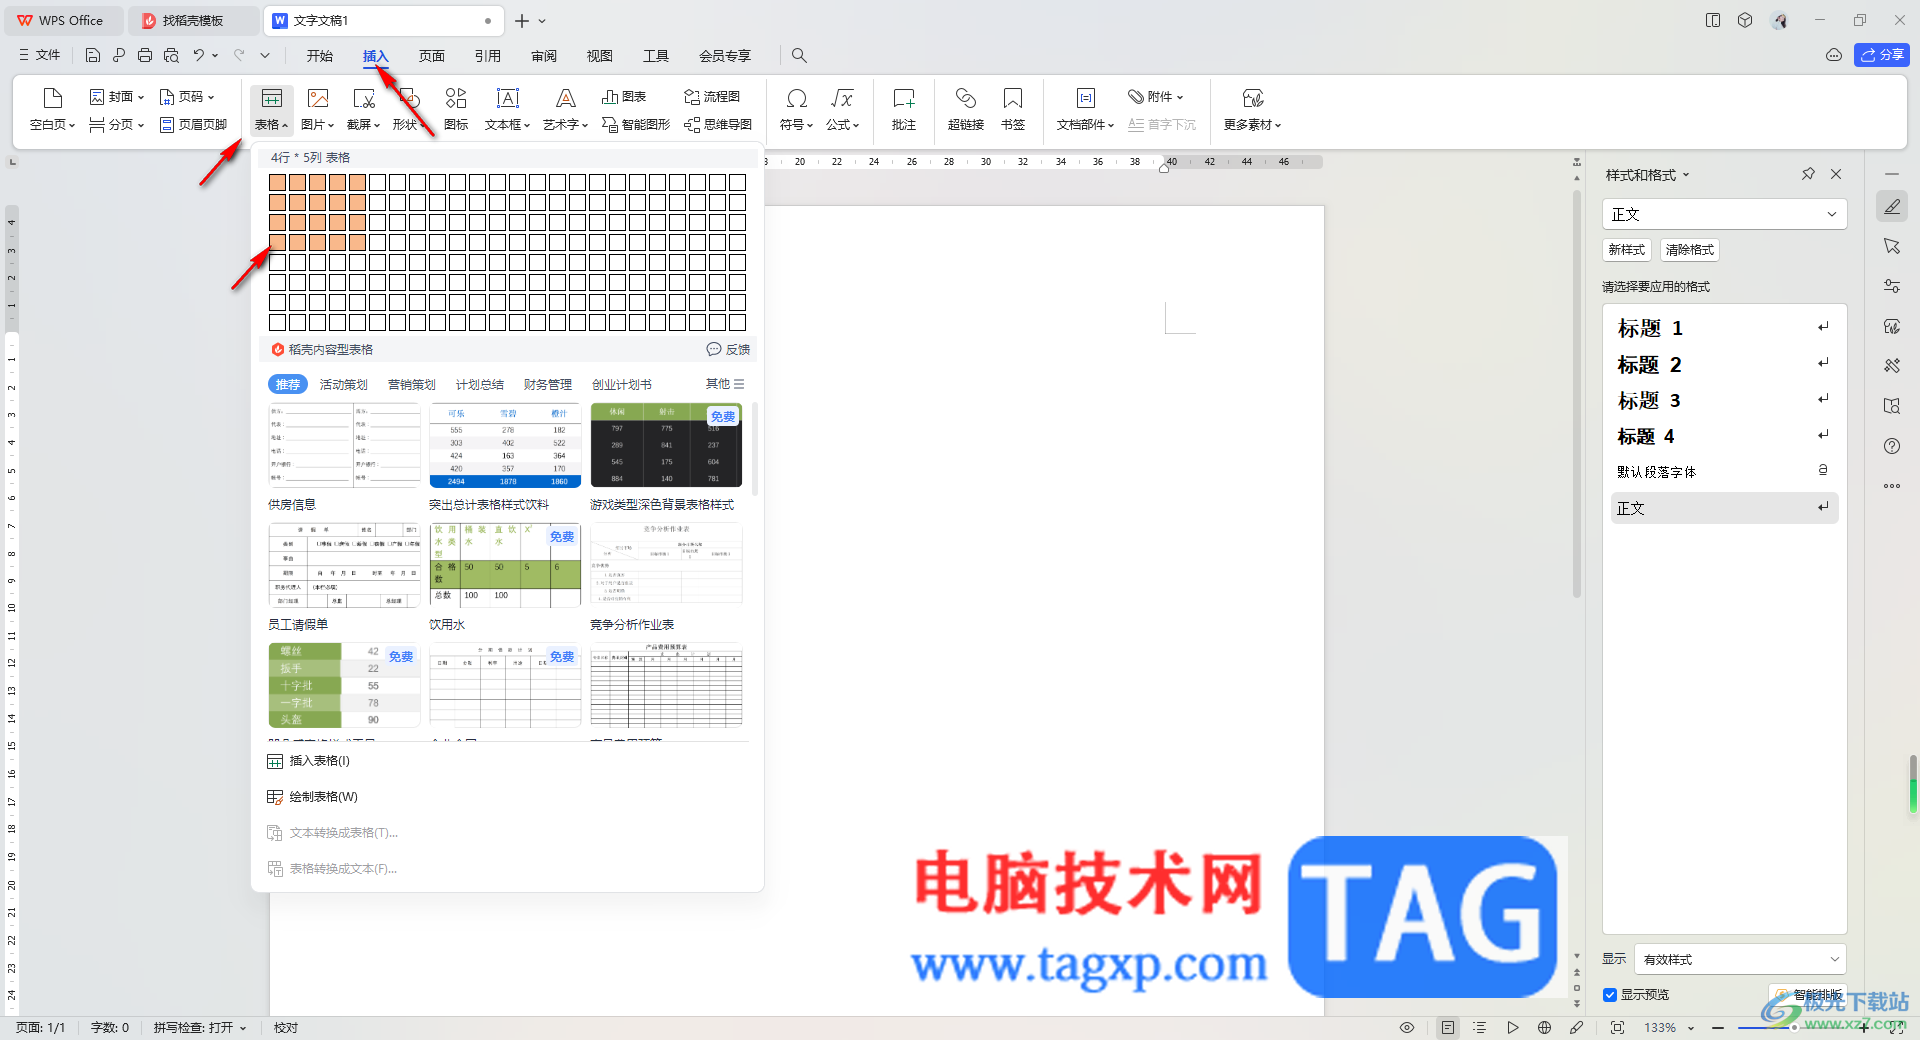Apply the 默认段落字体 style
The height and width of the screenshot is (1040, 1920).
point(1724,472)
